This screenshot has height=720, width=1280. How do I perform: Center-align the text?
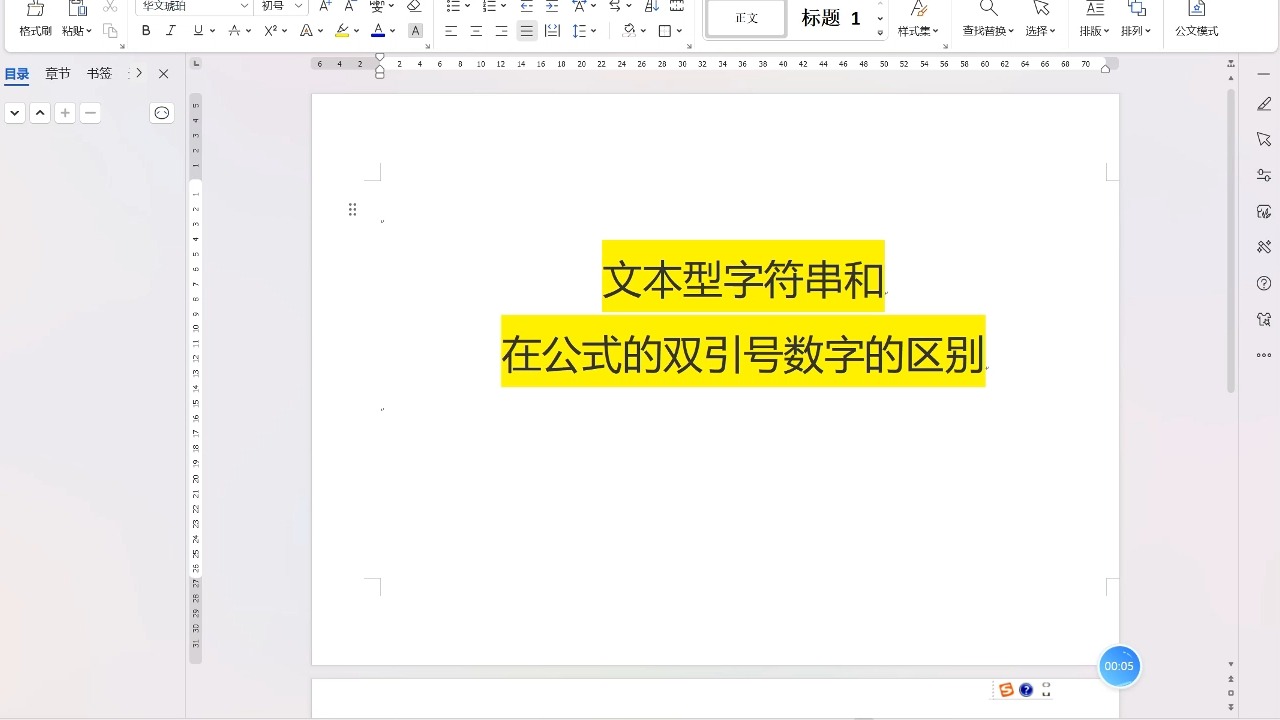click(476, 31)
